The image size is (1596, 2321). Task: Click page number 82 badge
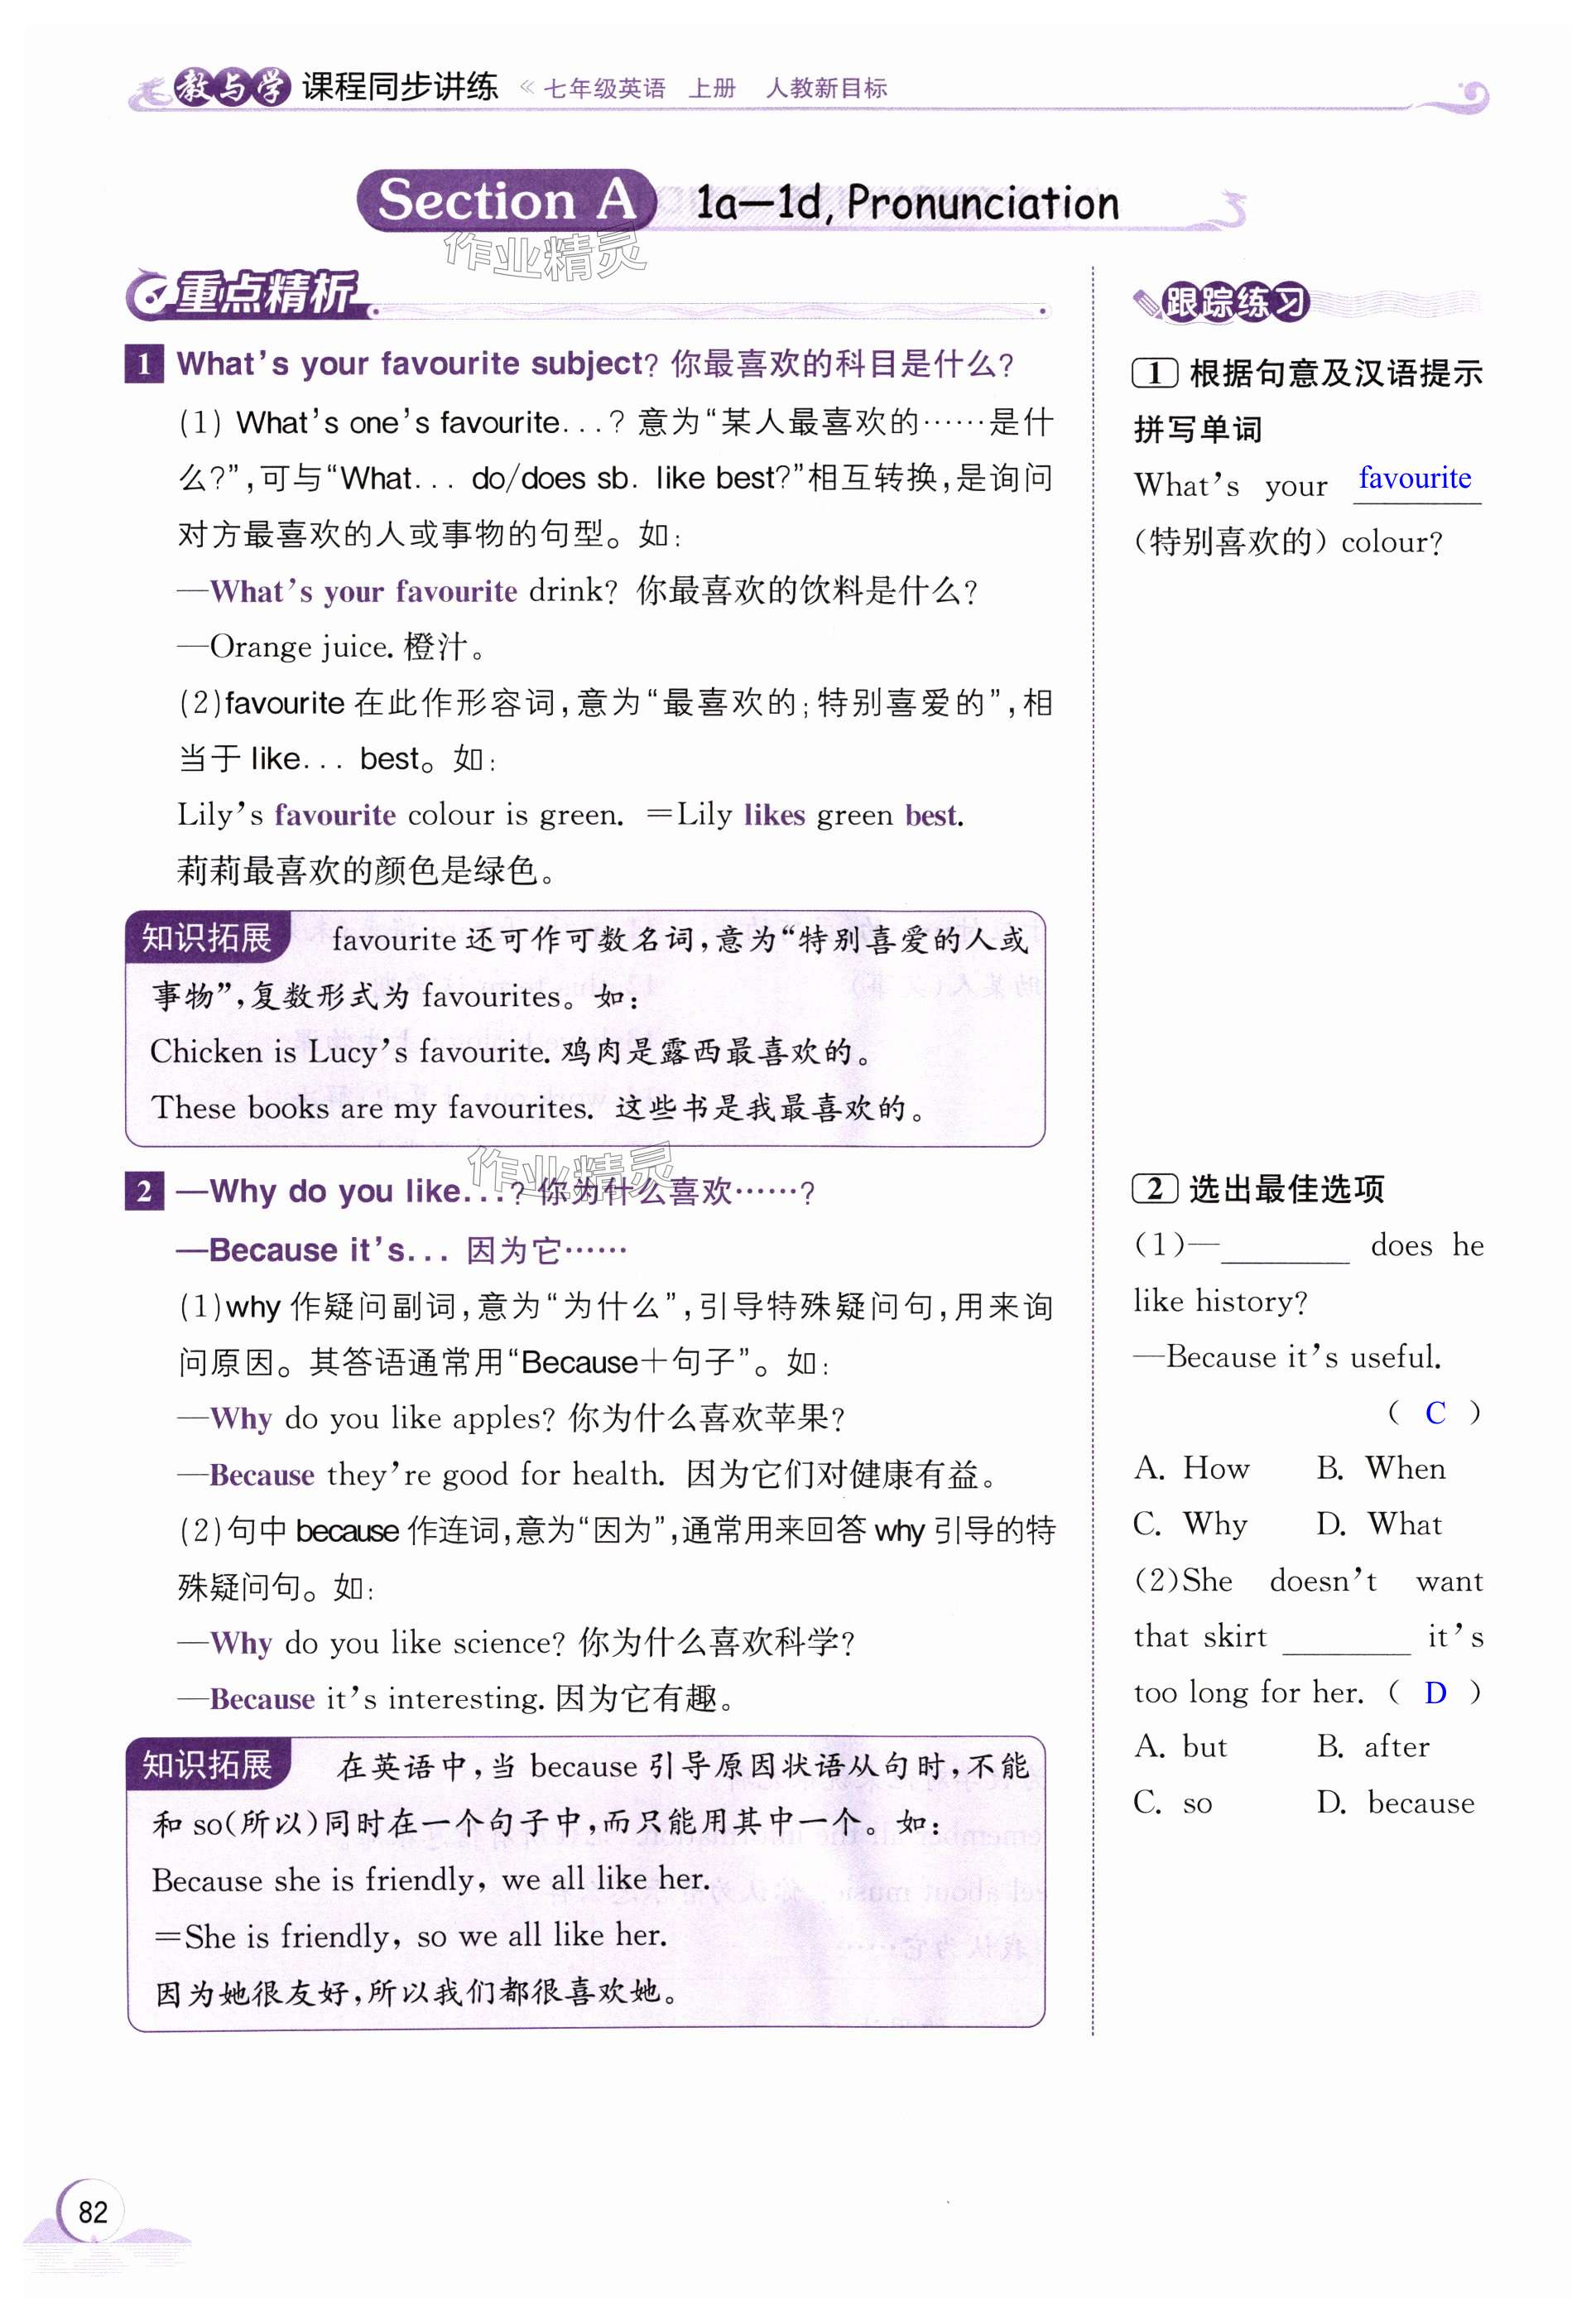(x=92, y=2211)
